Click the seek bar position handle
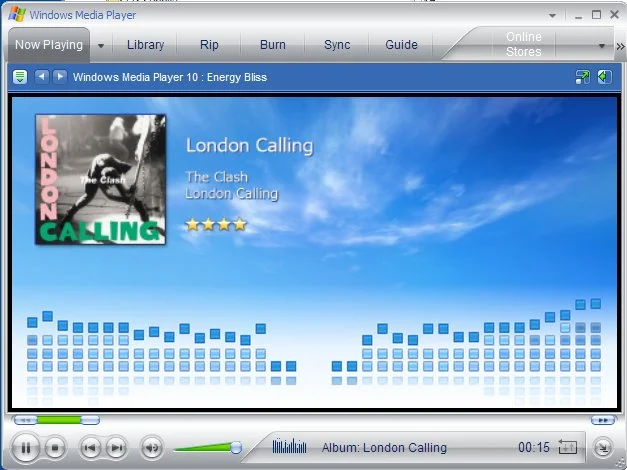This screenshot has height=470, width=627. tap(90, 420)
